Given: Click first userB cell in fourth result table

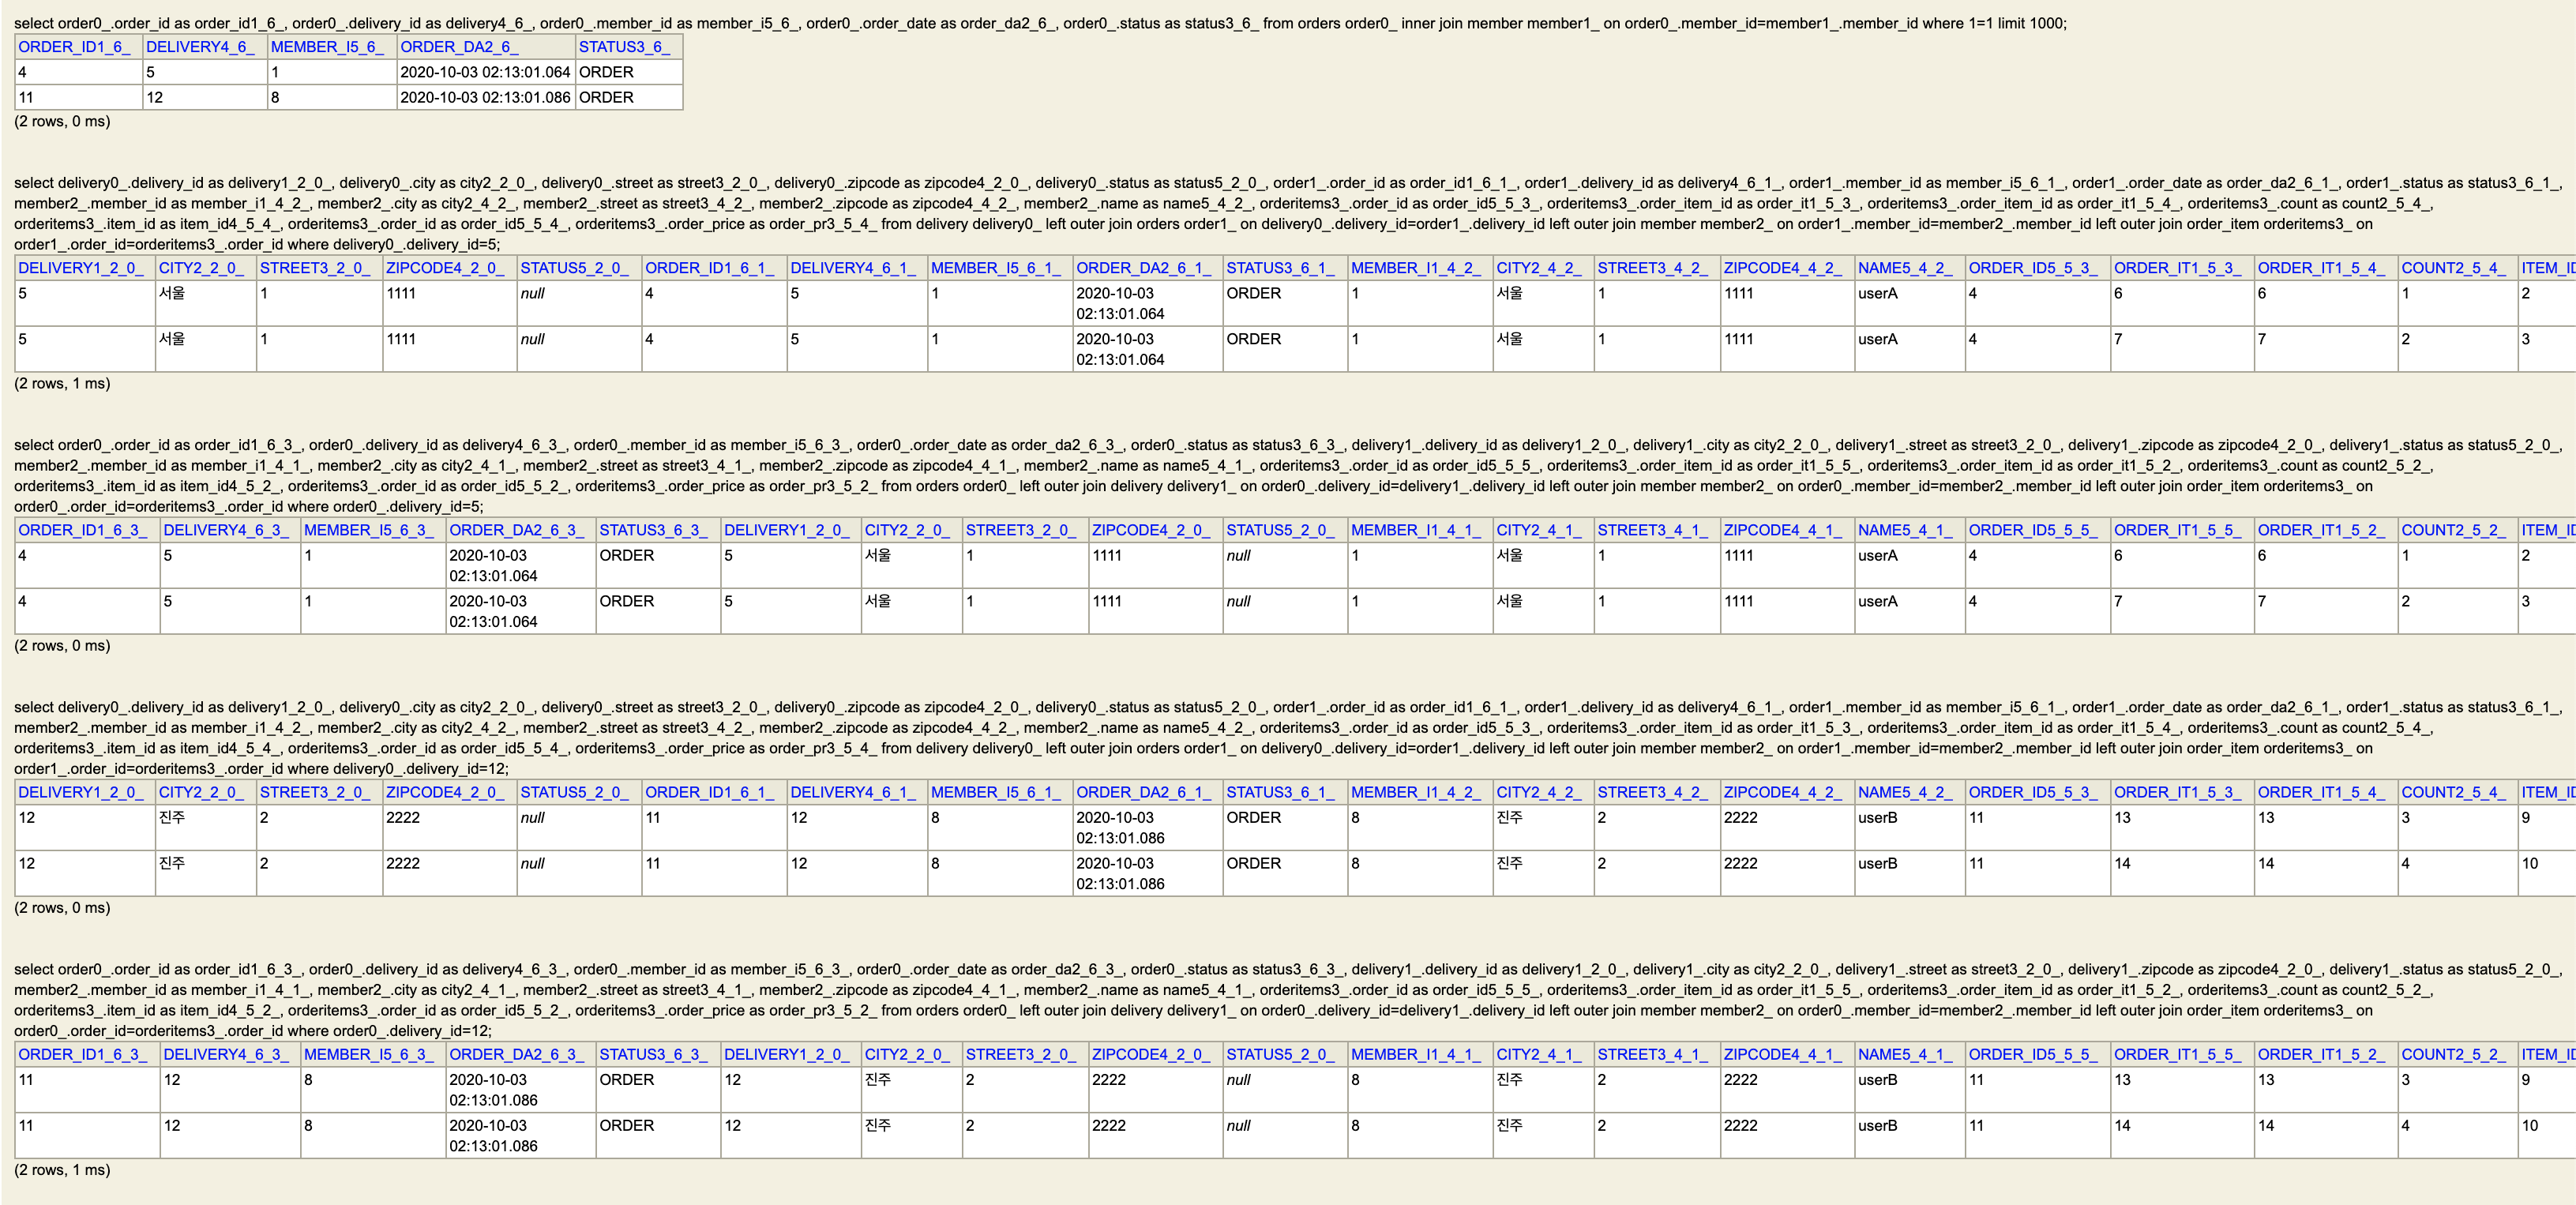Looking at the screenshot, I should [1878, 818].
